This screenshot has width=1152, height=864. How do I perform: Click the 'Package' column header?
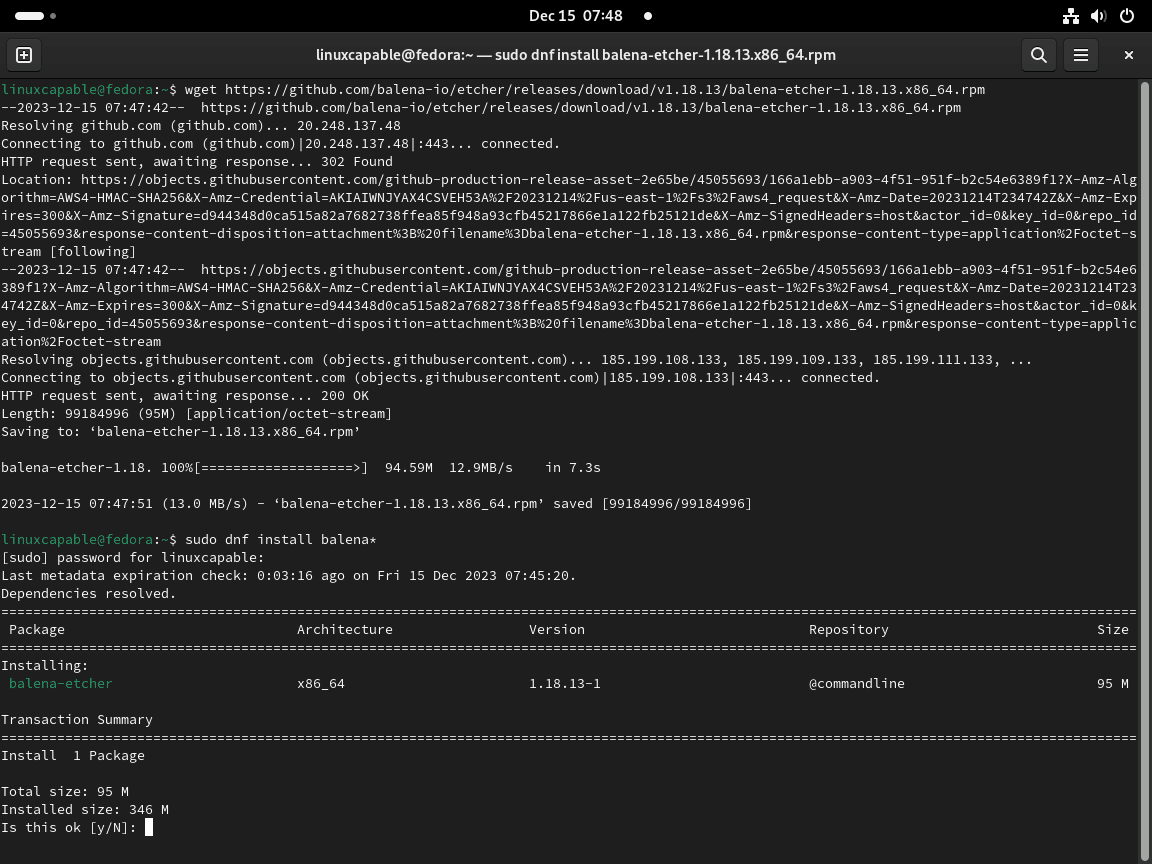37,629
